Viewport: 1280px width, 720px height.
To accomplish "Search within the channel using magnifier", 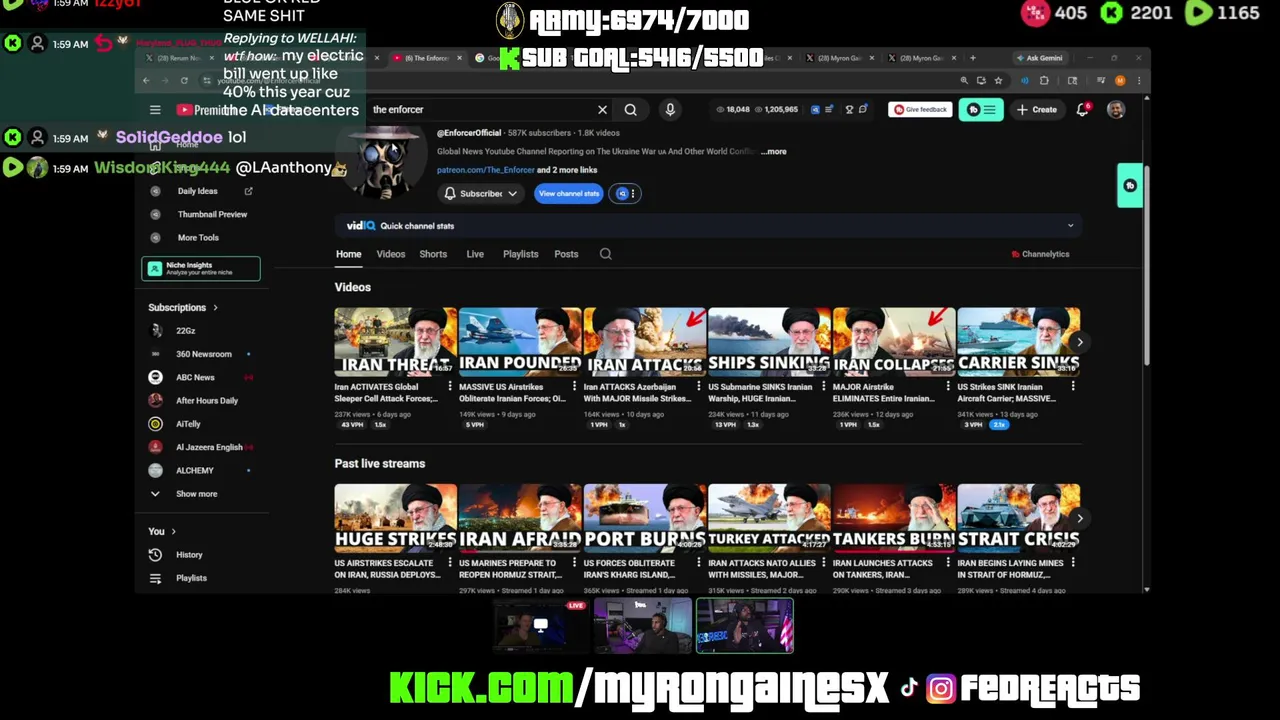I will [x=605, y=254].
